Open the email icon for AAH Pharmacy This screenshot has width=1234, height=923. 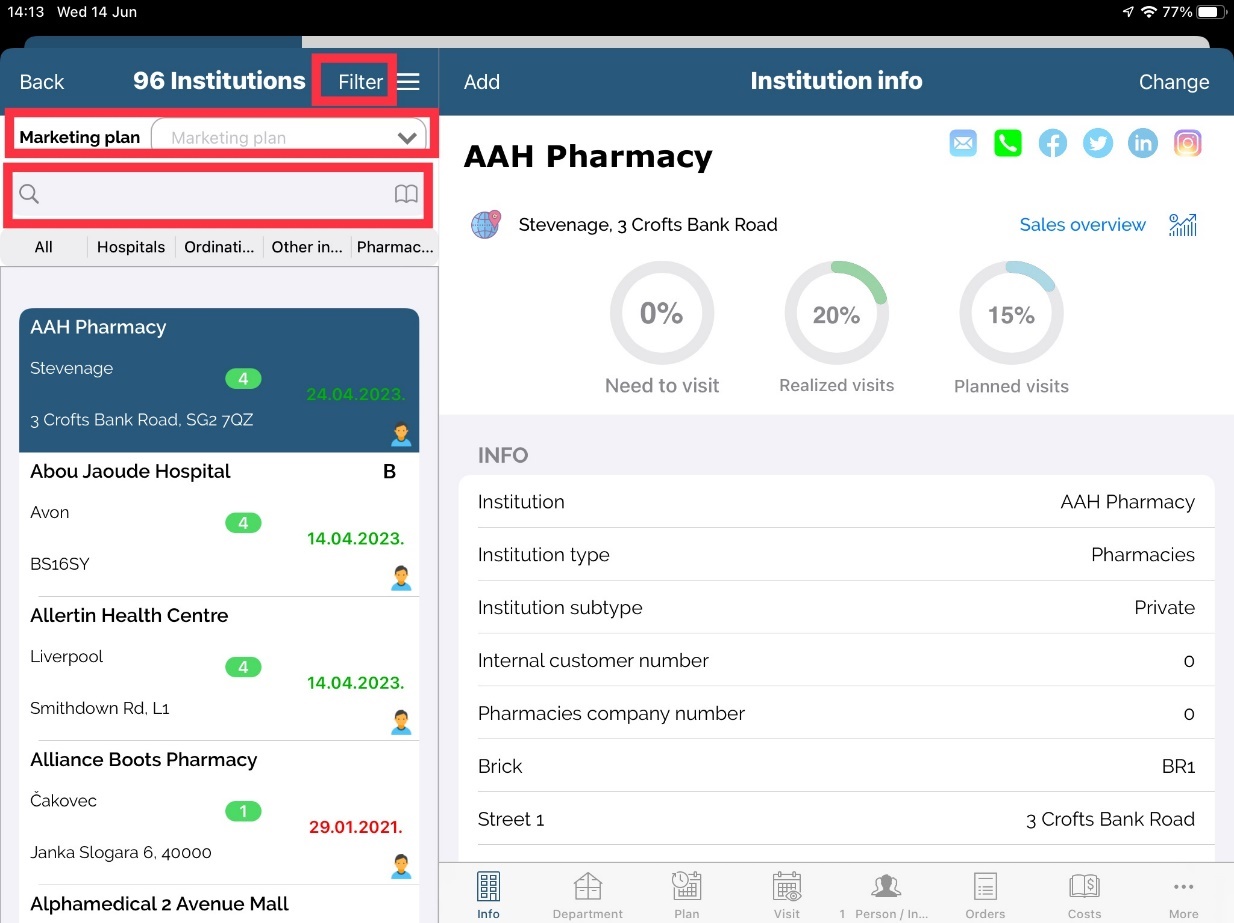[963, 143]
